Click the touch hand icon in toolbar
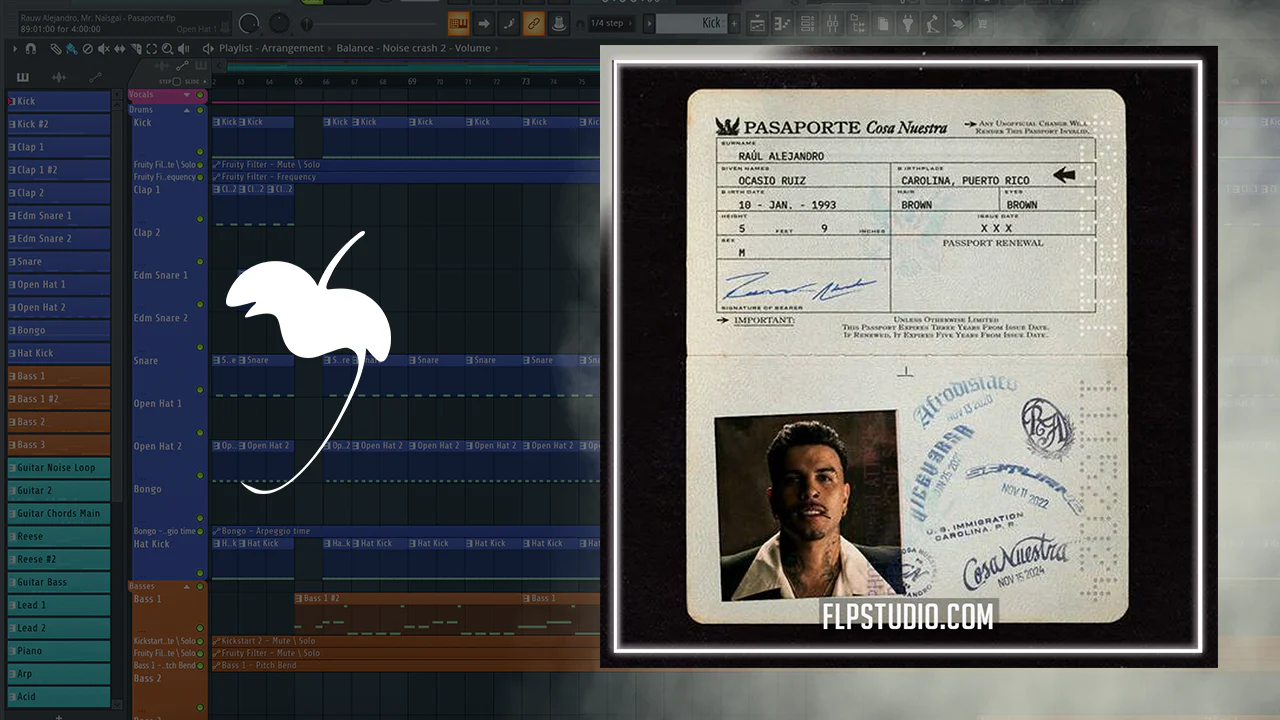This screenshot has width=1280, height=720. click(958, 23)
